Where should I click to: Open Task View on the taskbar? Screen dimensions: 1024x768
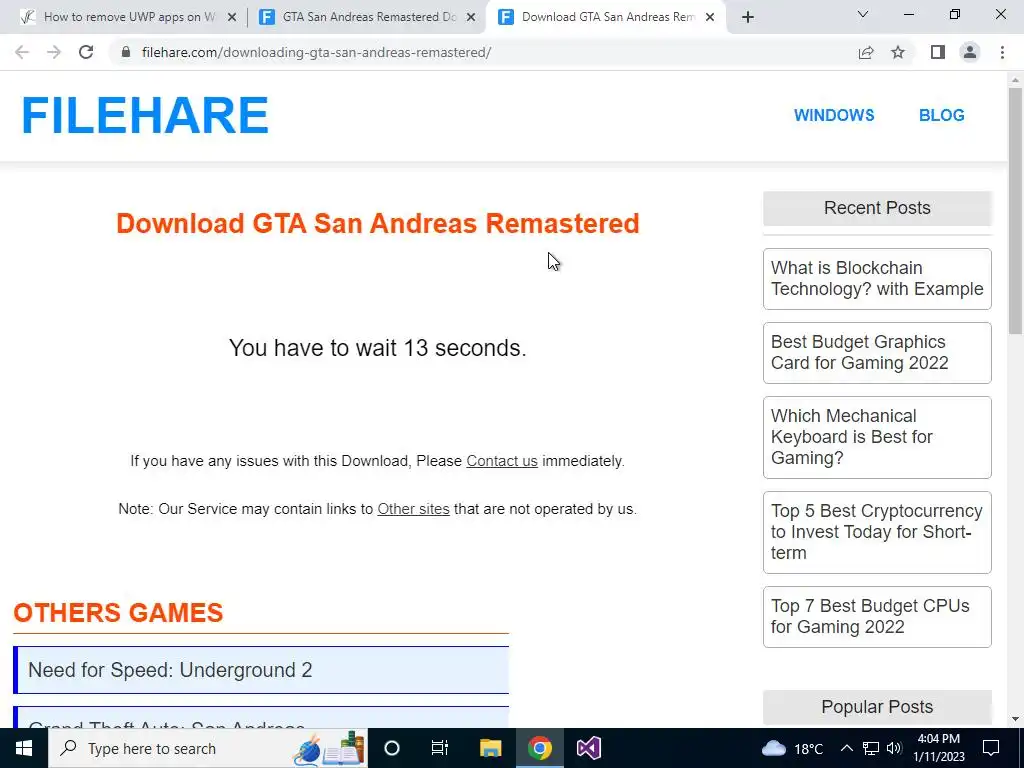coord(440,748)
